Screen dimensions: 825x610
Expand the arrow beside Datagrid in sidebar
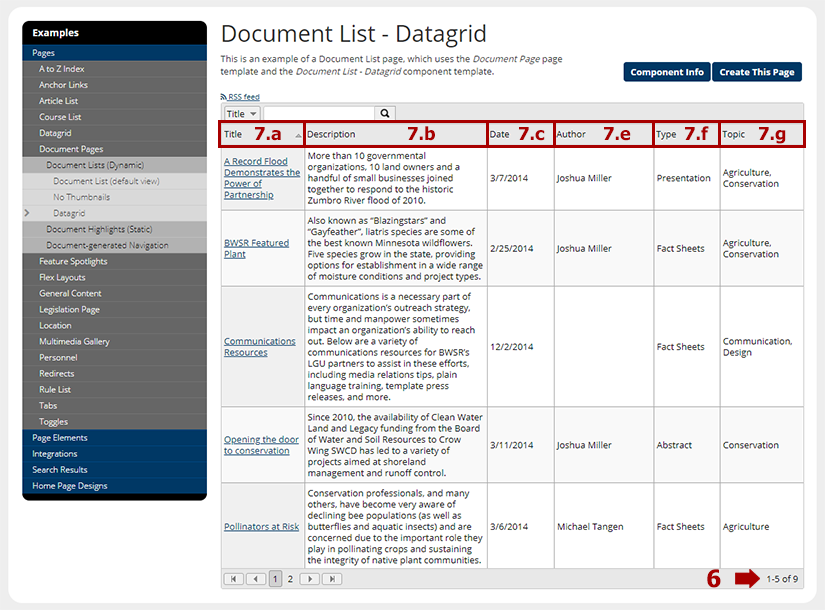pos(27,213)
